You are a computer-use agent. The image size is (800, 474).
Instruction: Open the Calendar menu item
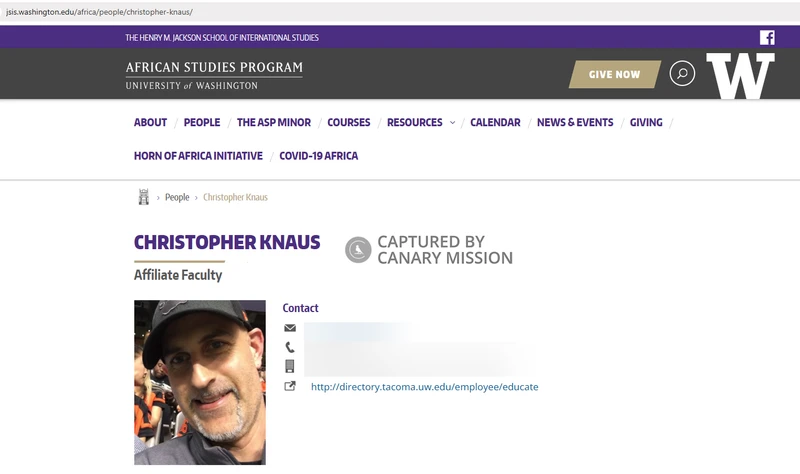[x=495, y=122]
